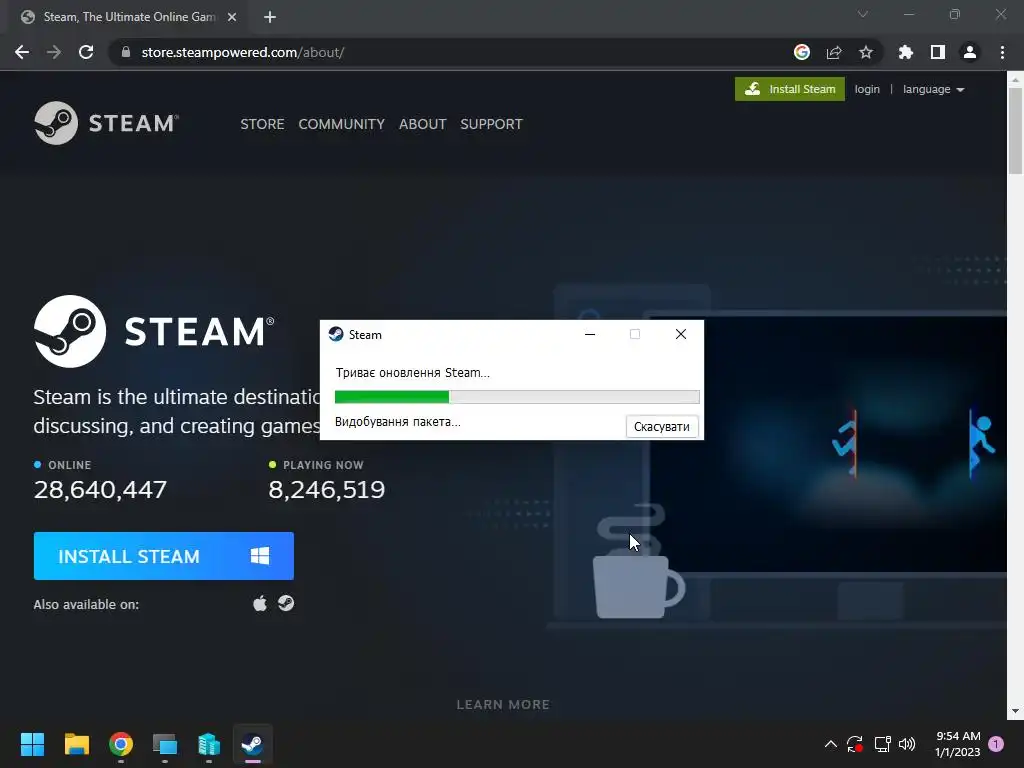Viewport: 1024px width, 768px height.
Task: Click the Chrome taskbar icon
Action: tap(121, 744)
